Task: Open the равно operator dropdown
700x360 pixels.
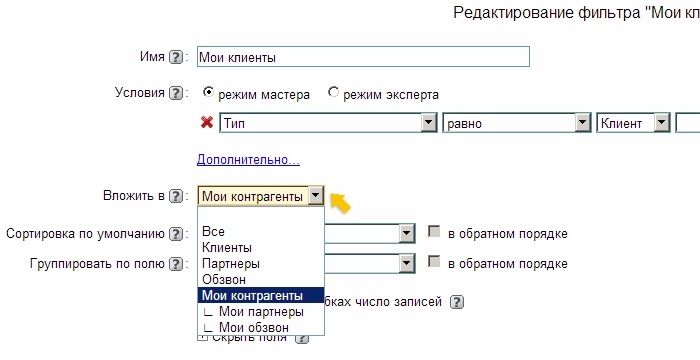Action: (x=582, y=122)
